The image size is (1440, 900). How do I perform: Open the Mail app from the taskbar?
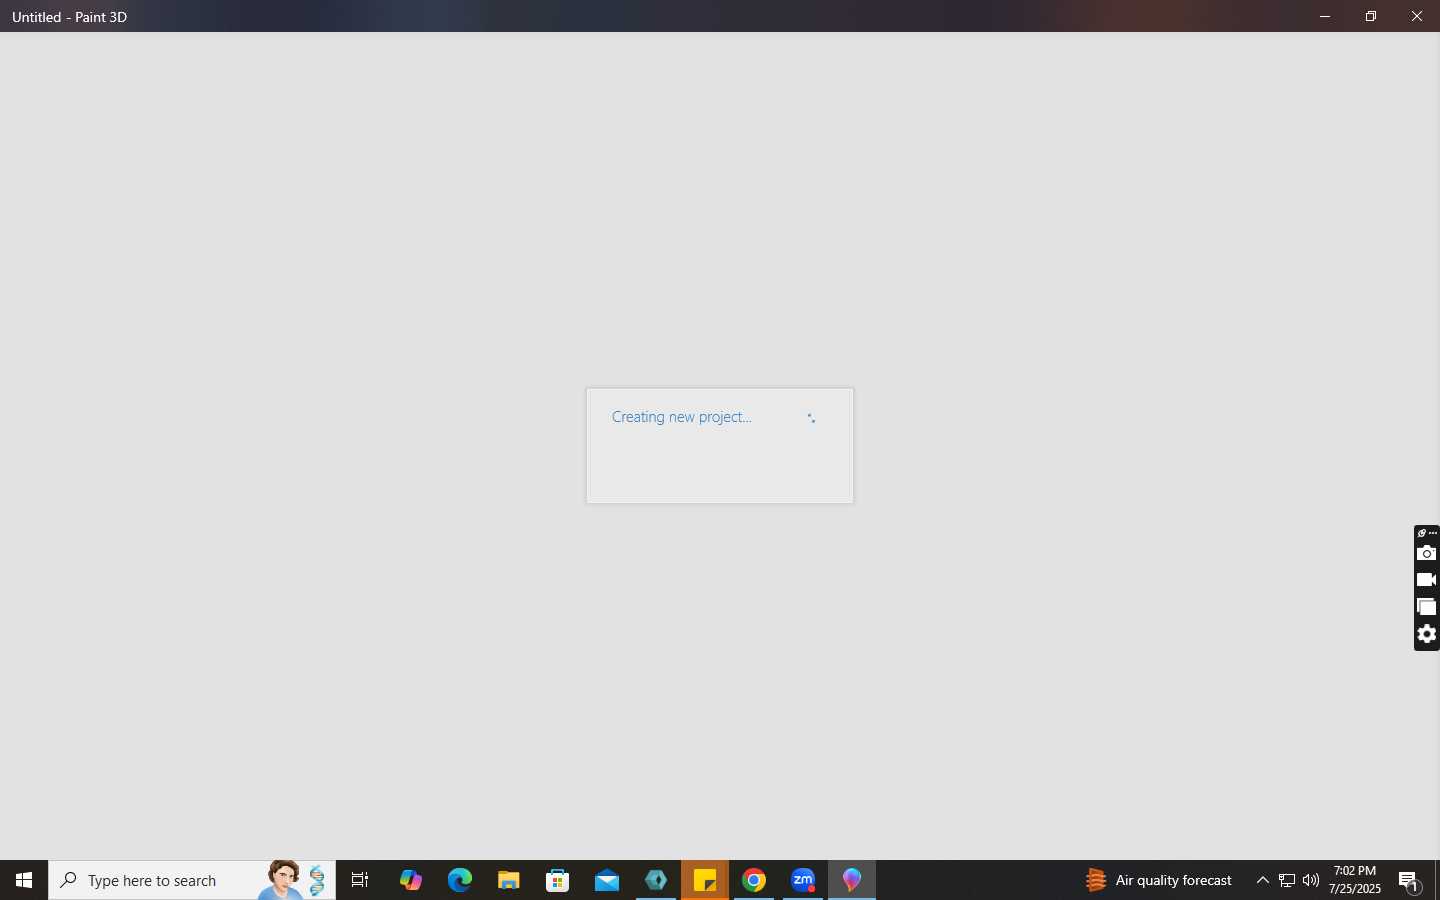[x=606, y=880]
